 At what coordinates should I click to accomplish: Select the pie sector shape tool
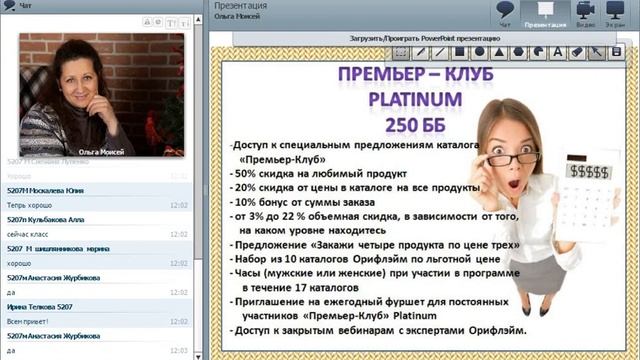click(x=538, y=53)
